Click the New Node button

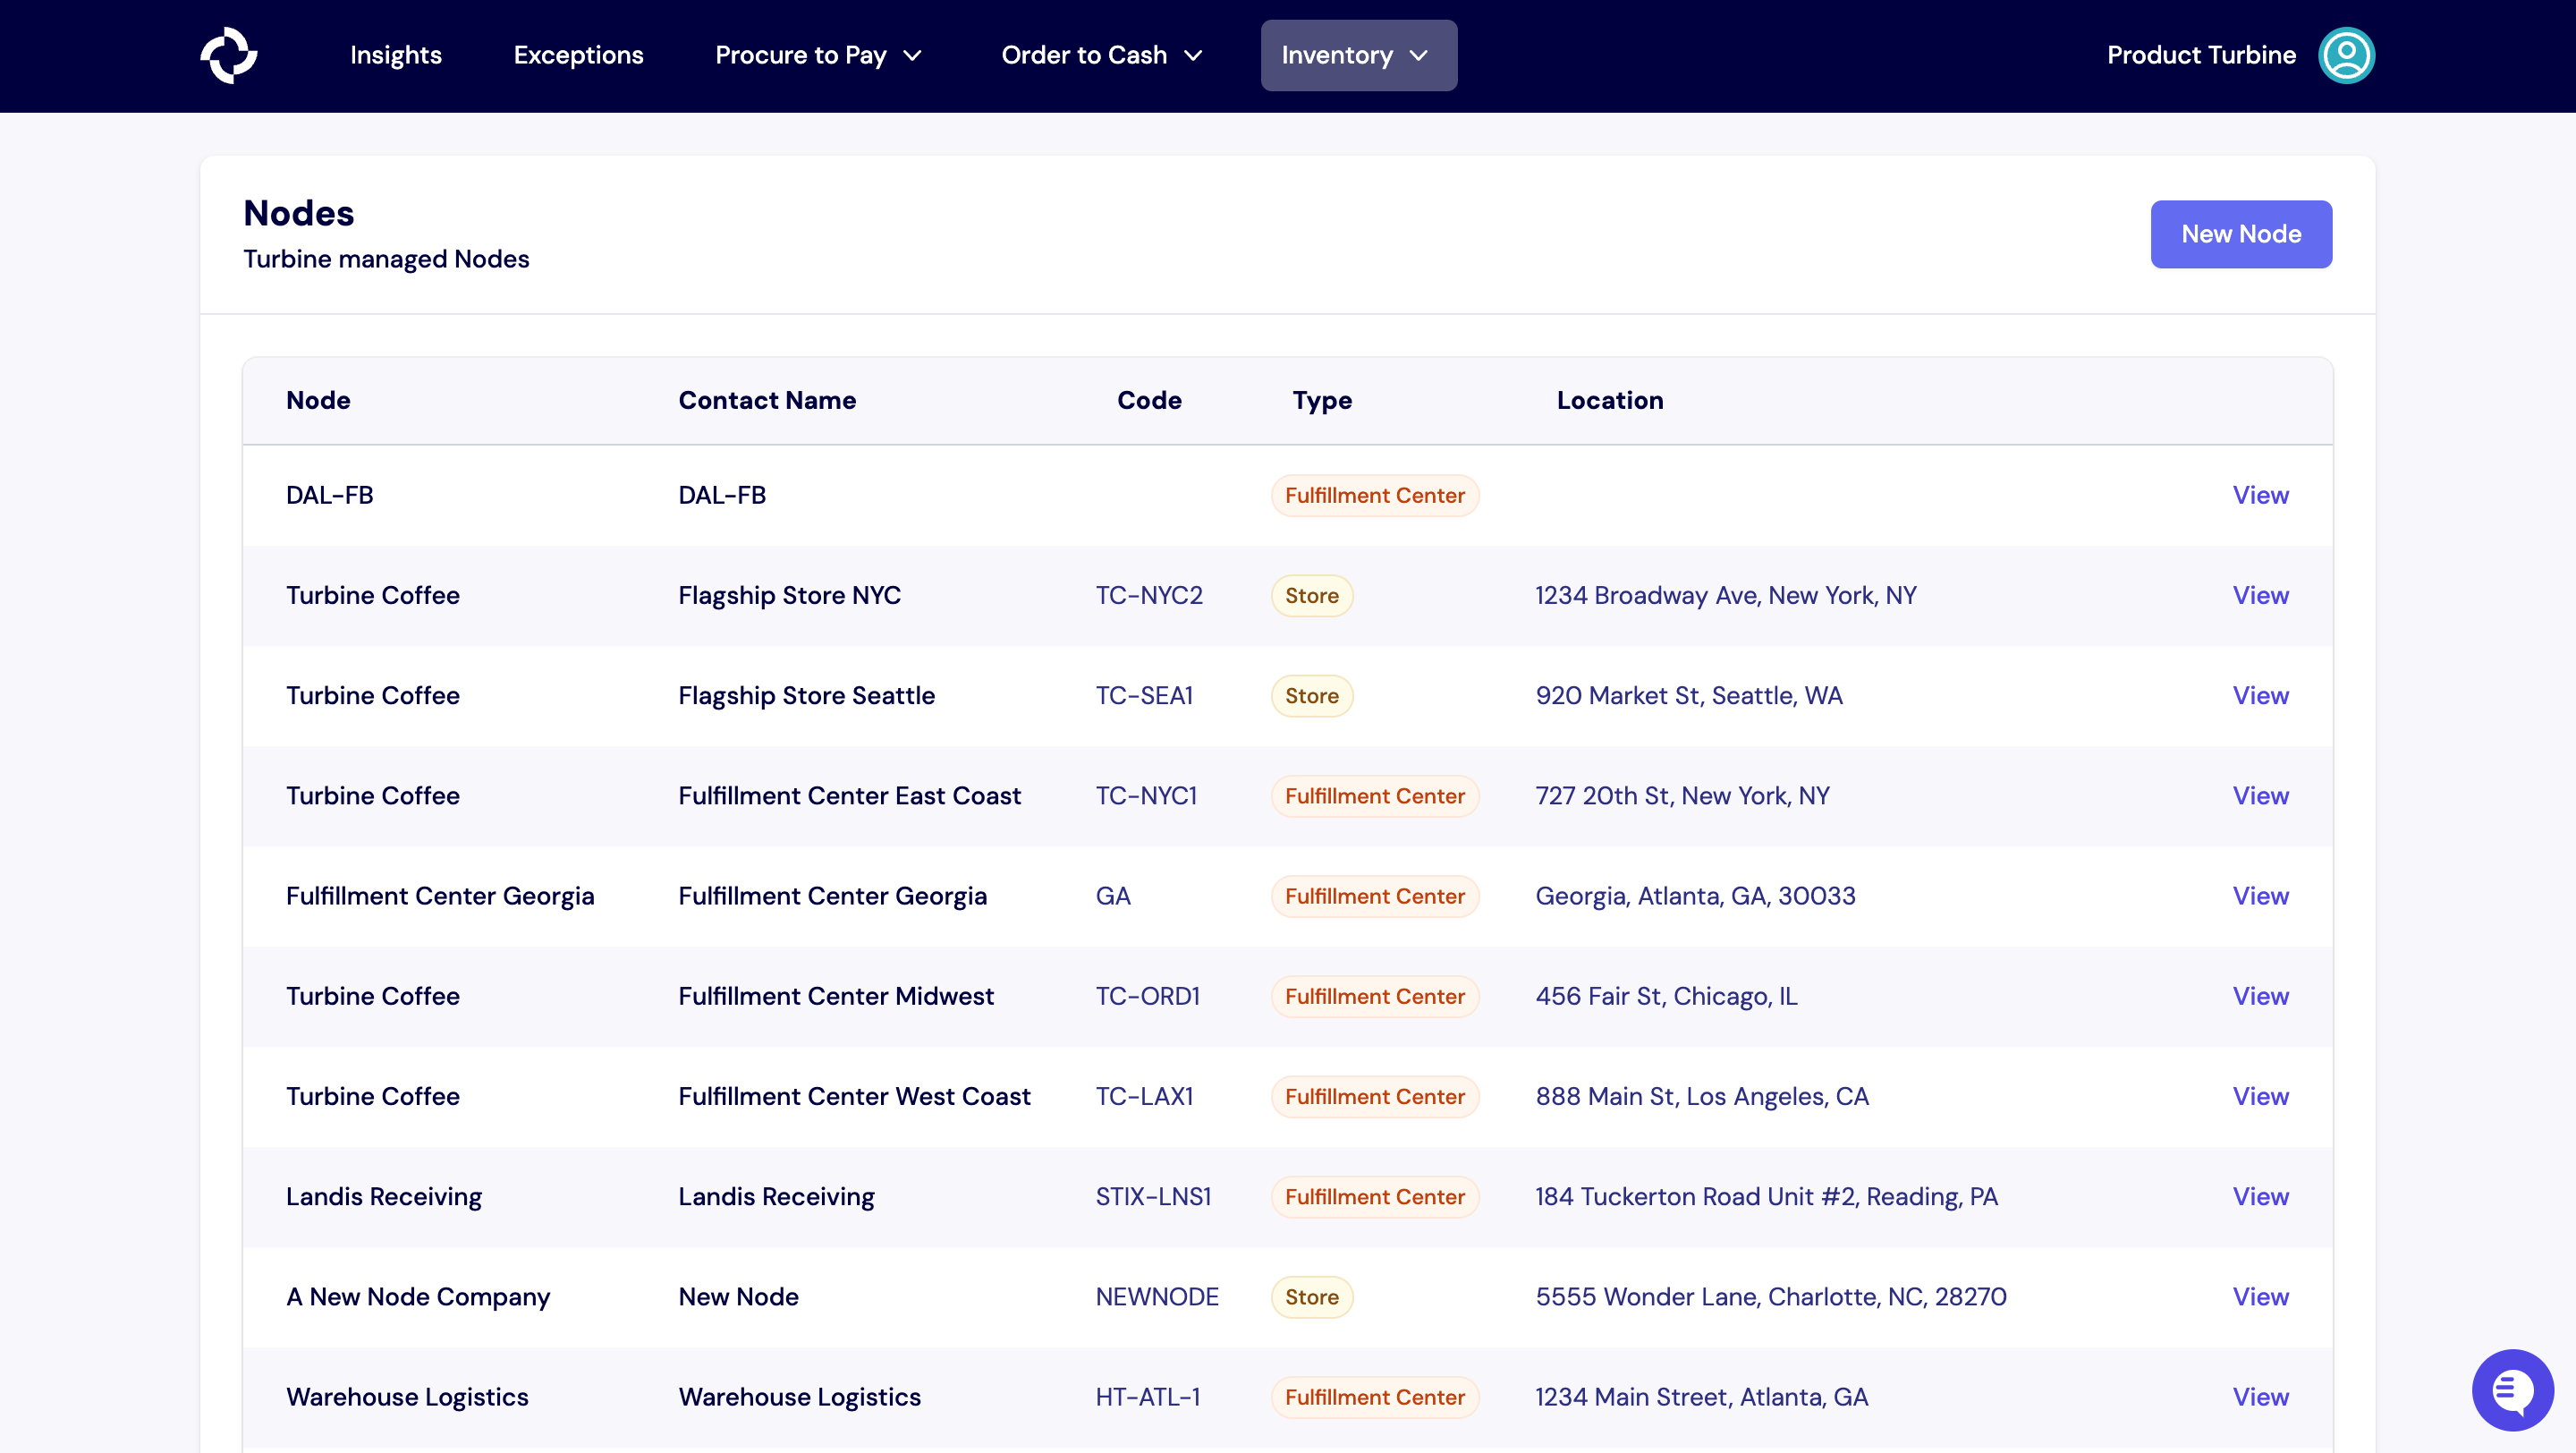tap(2240, 234)
